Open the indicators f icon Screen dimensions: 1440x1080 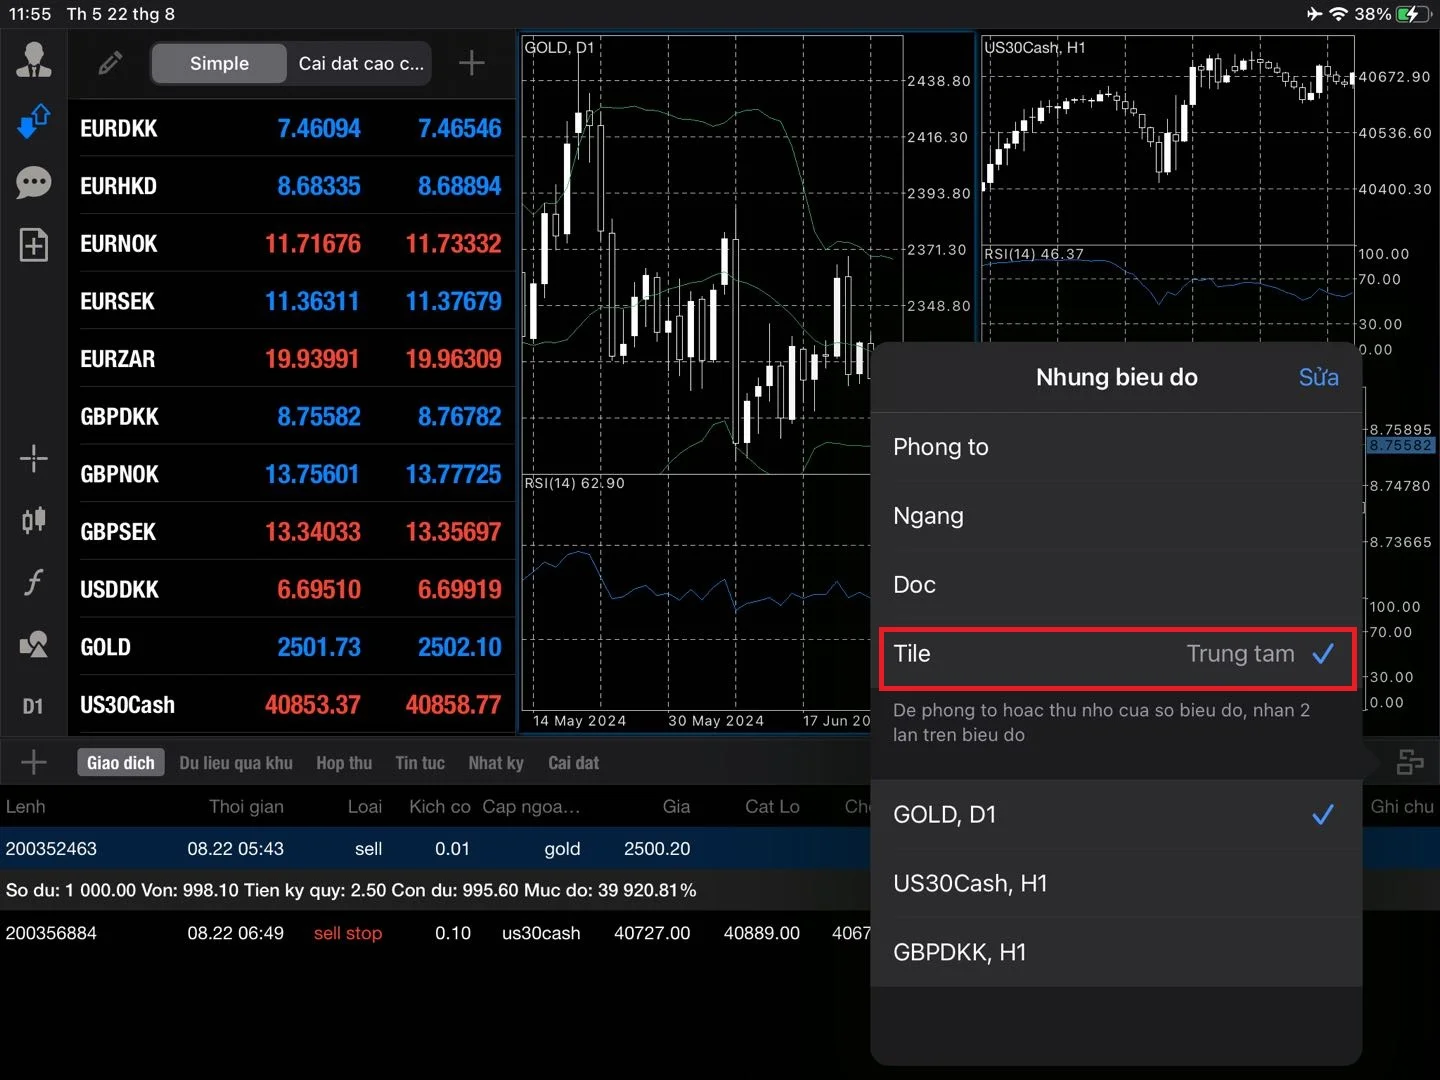(x=34, y=582)
